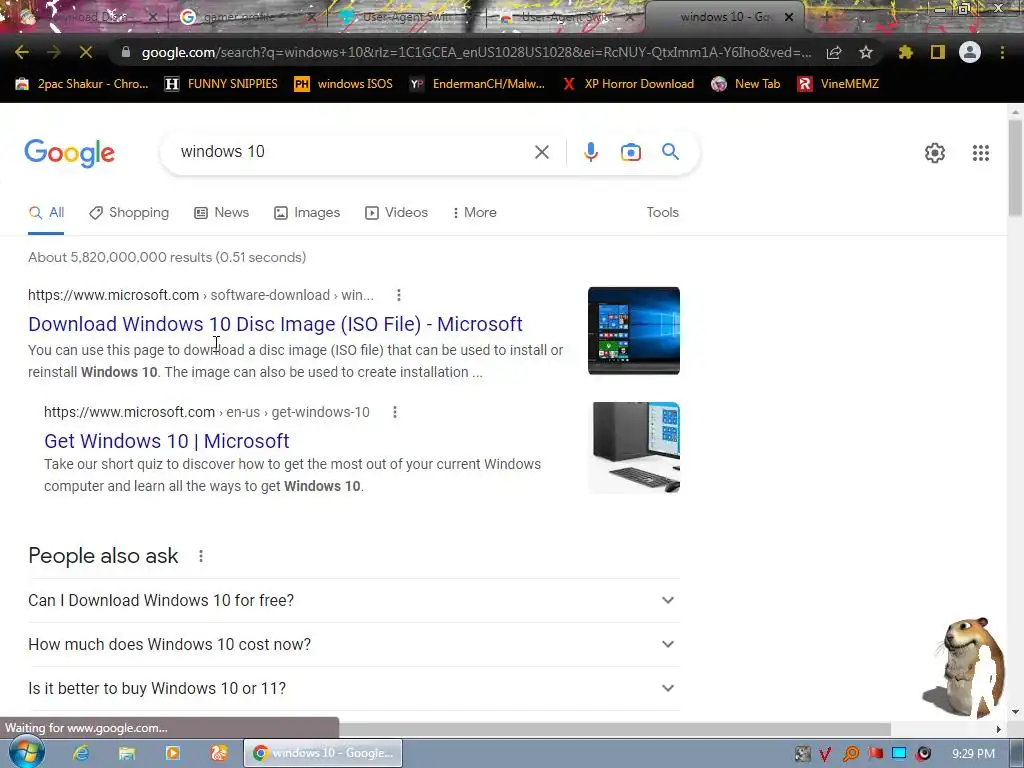Open the Tools search options
The image size is (1024, 768).
coord(662,212)
